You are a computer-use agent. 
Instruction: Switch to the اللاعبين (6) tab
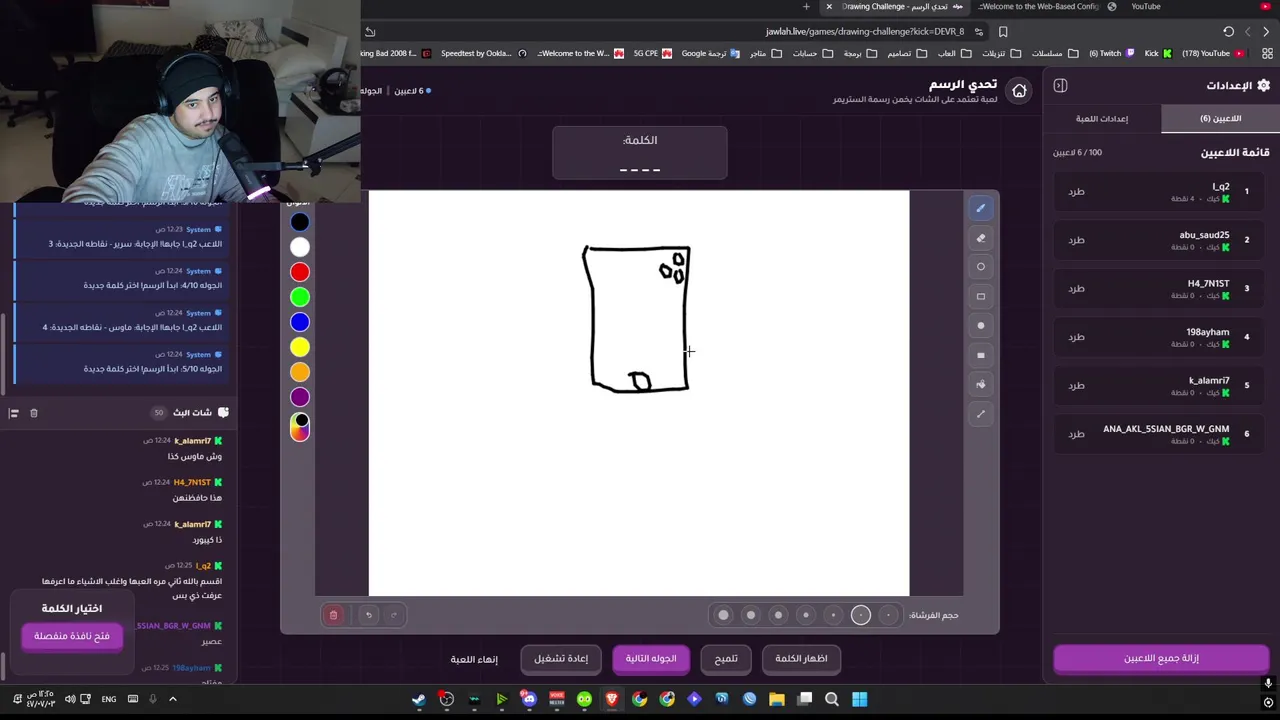coord(1220,119)
